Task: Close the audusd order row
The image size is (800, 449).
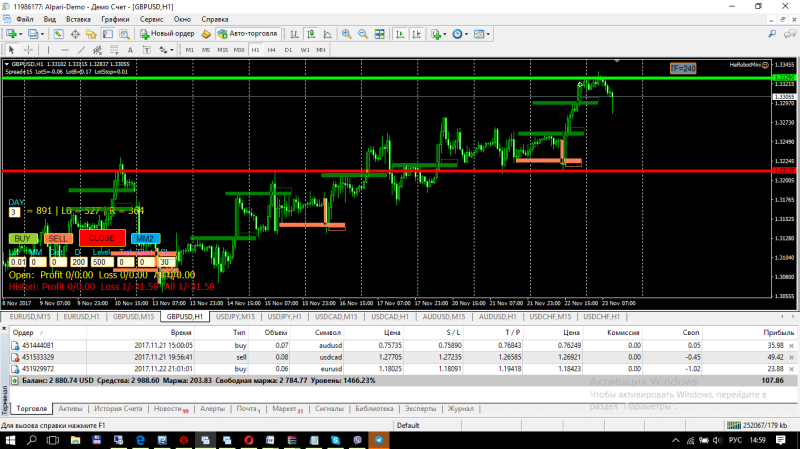Action: click(791, 345)
